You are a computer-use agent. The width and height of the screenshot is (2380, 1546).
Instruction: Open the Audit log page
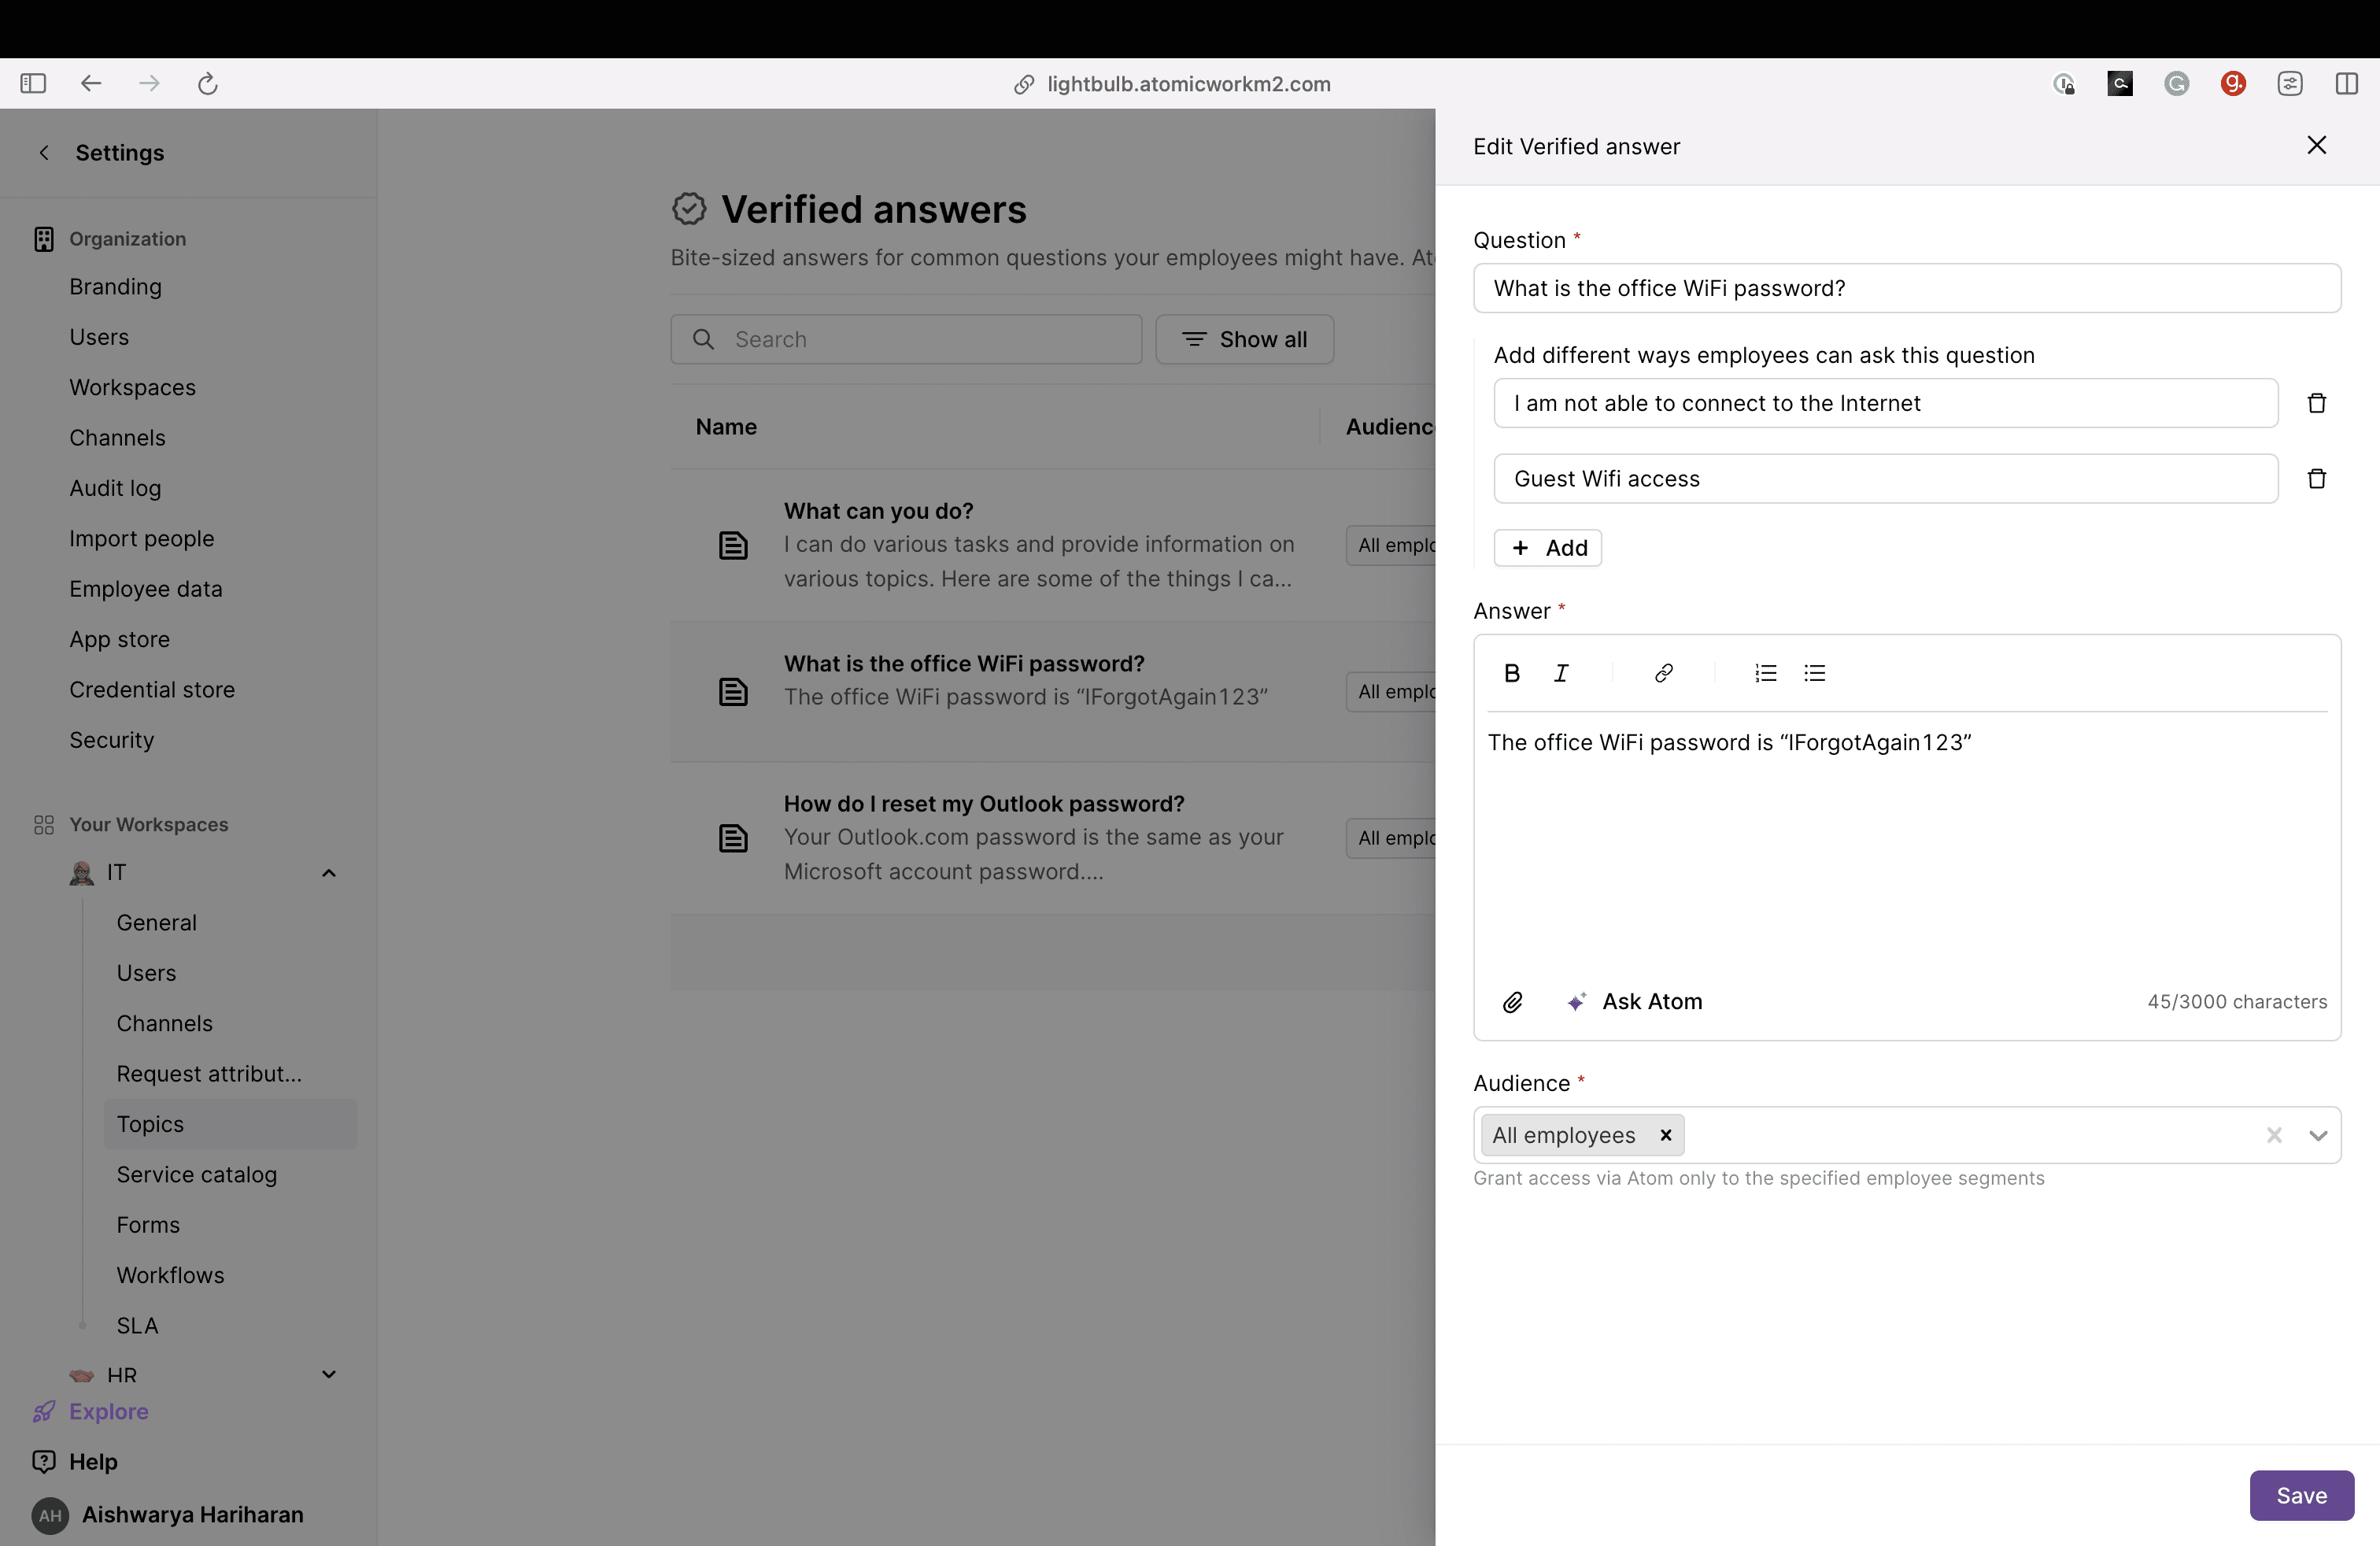(x=115, y=489)
